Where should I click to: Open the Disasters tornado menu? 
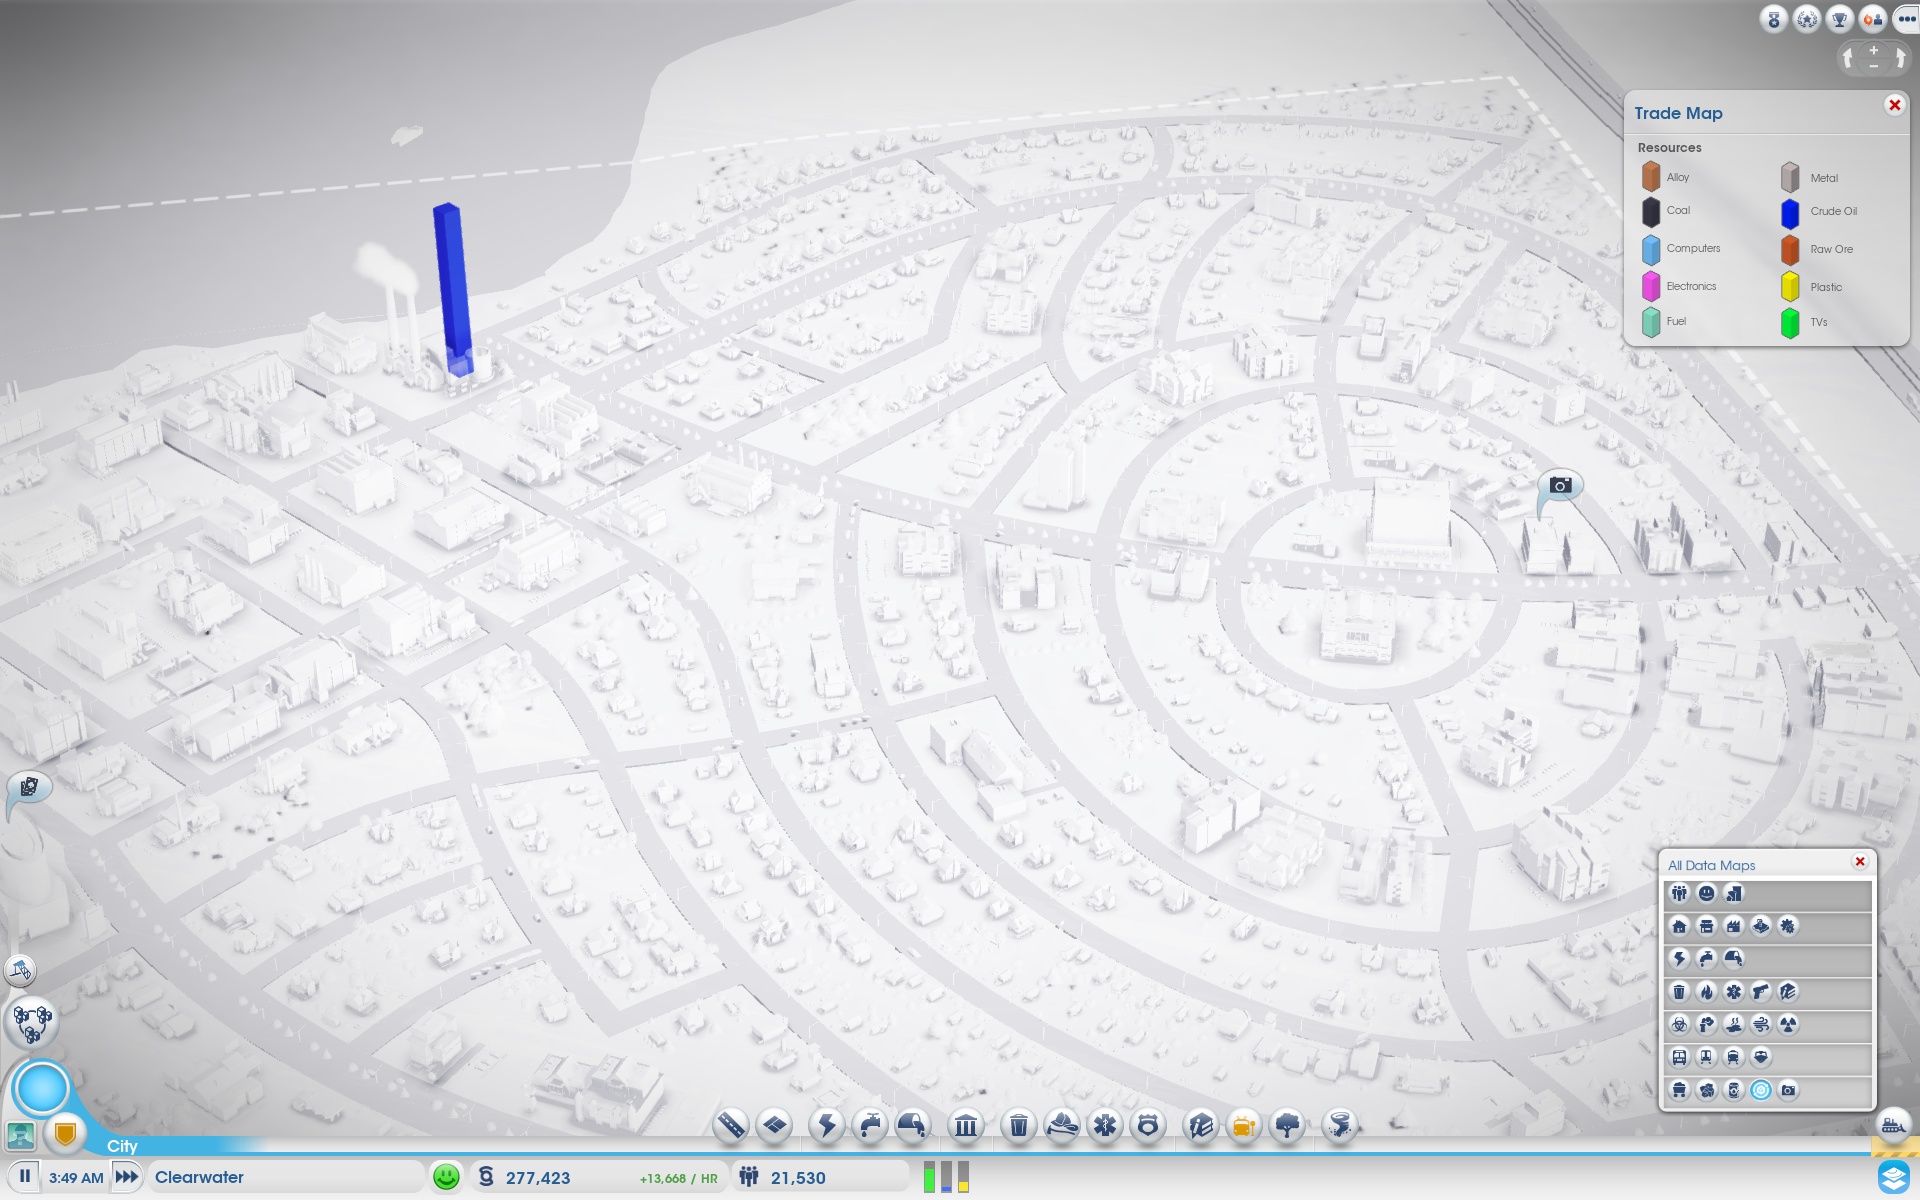pyautogui.click(x=1340, y=1126)
